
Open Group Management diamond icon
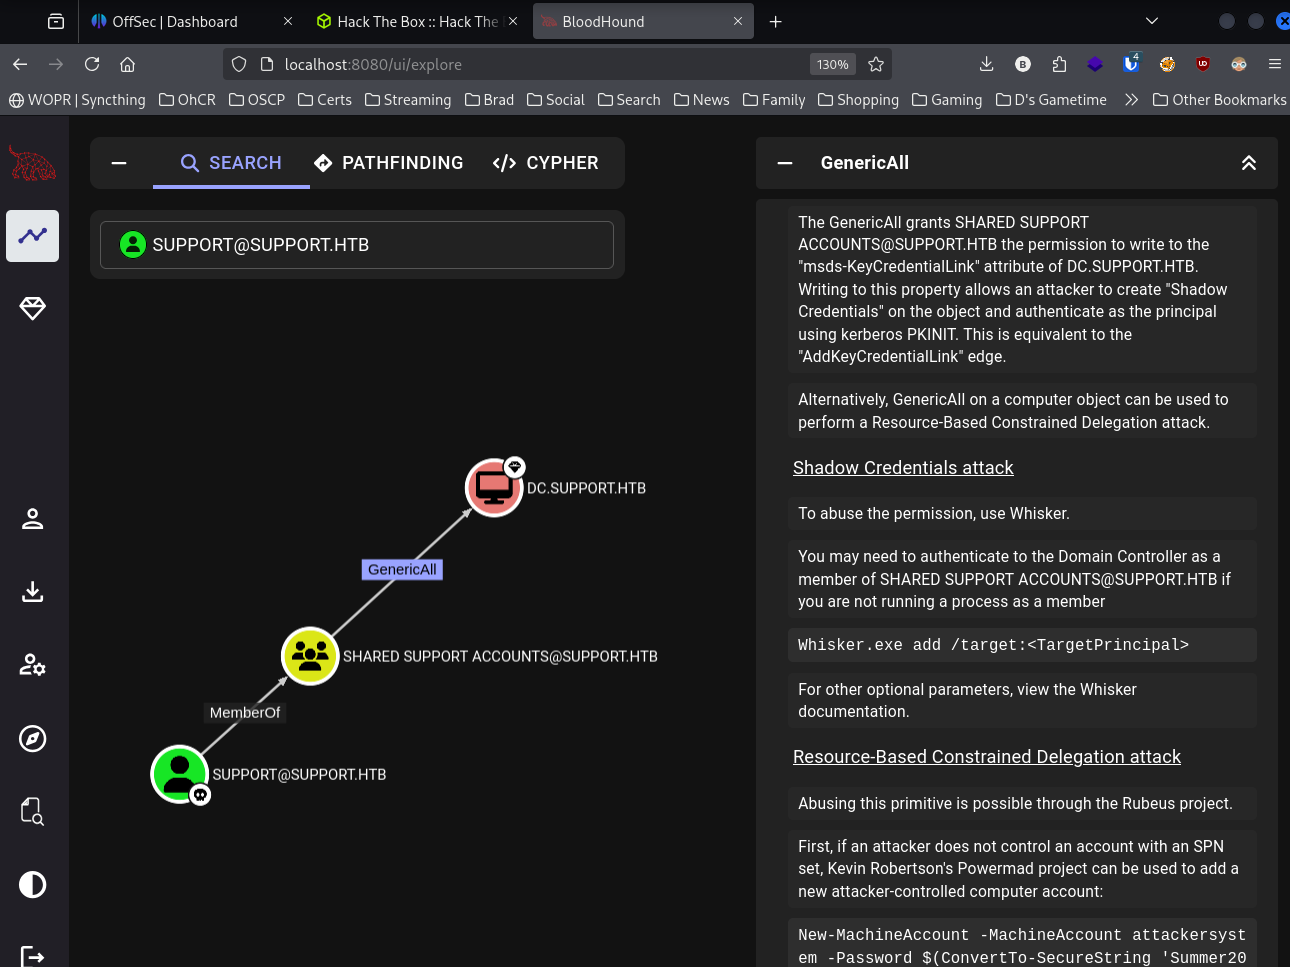[x=32, y=309]
